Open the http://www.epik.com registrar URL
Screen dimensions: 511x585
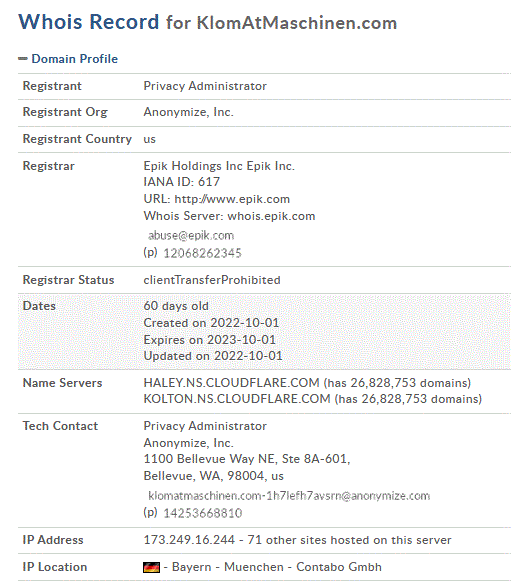click(232, 199)
